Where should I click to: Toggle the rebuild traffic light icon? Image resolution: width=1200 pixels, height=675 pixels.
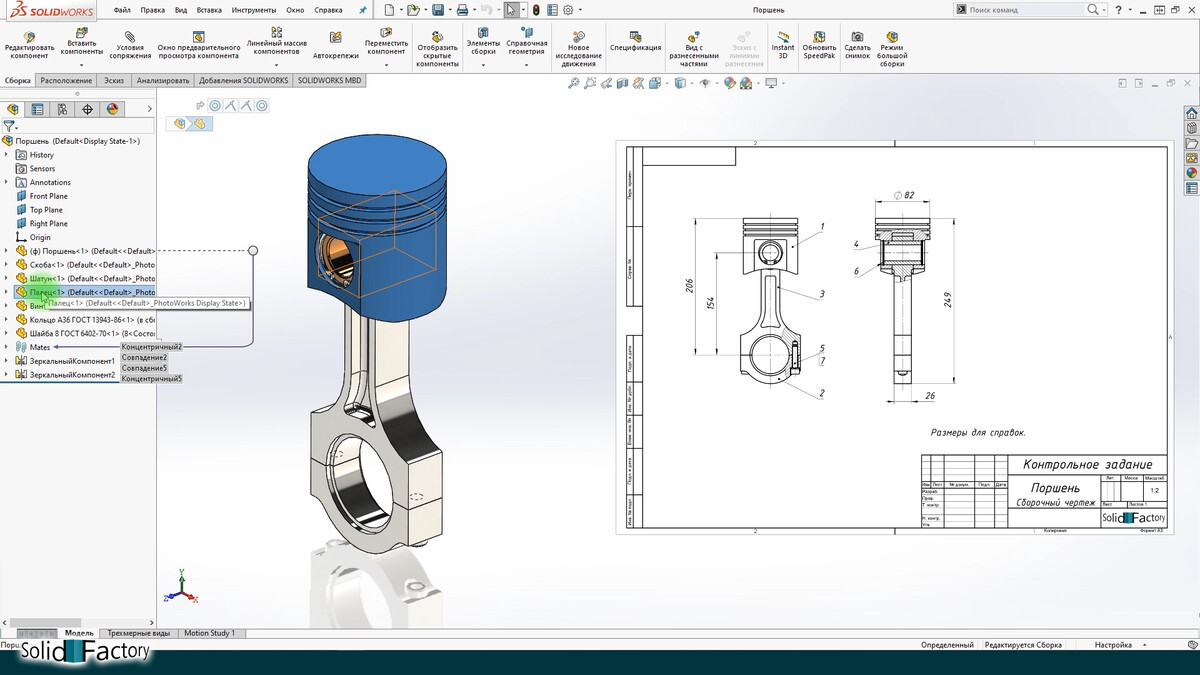click(535, 10)
